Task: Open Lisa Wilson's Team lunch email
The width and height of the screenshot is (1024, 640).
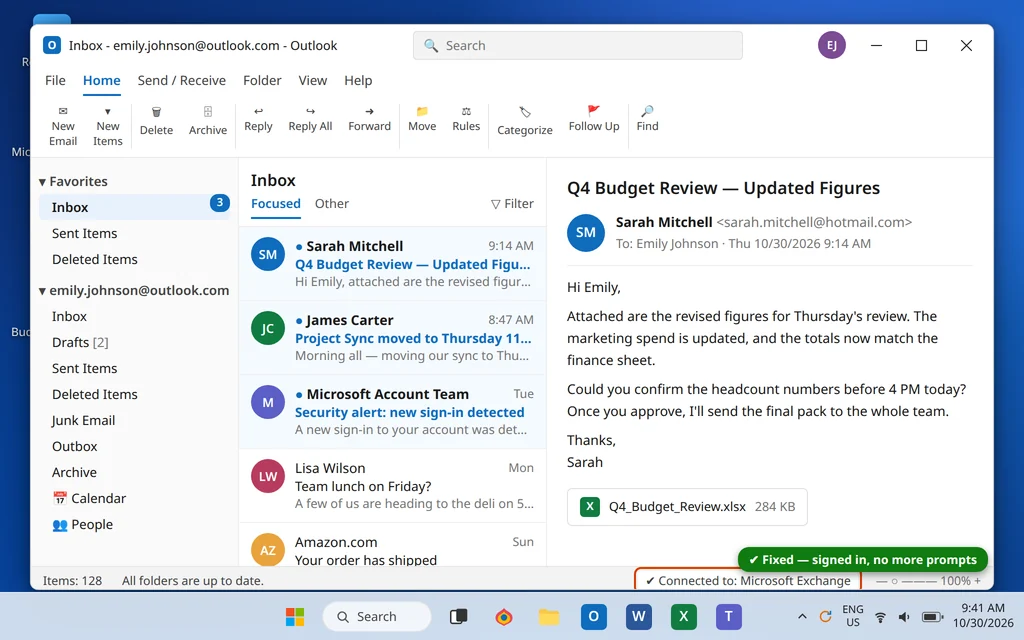Action: coord(392,485)
